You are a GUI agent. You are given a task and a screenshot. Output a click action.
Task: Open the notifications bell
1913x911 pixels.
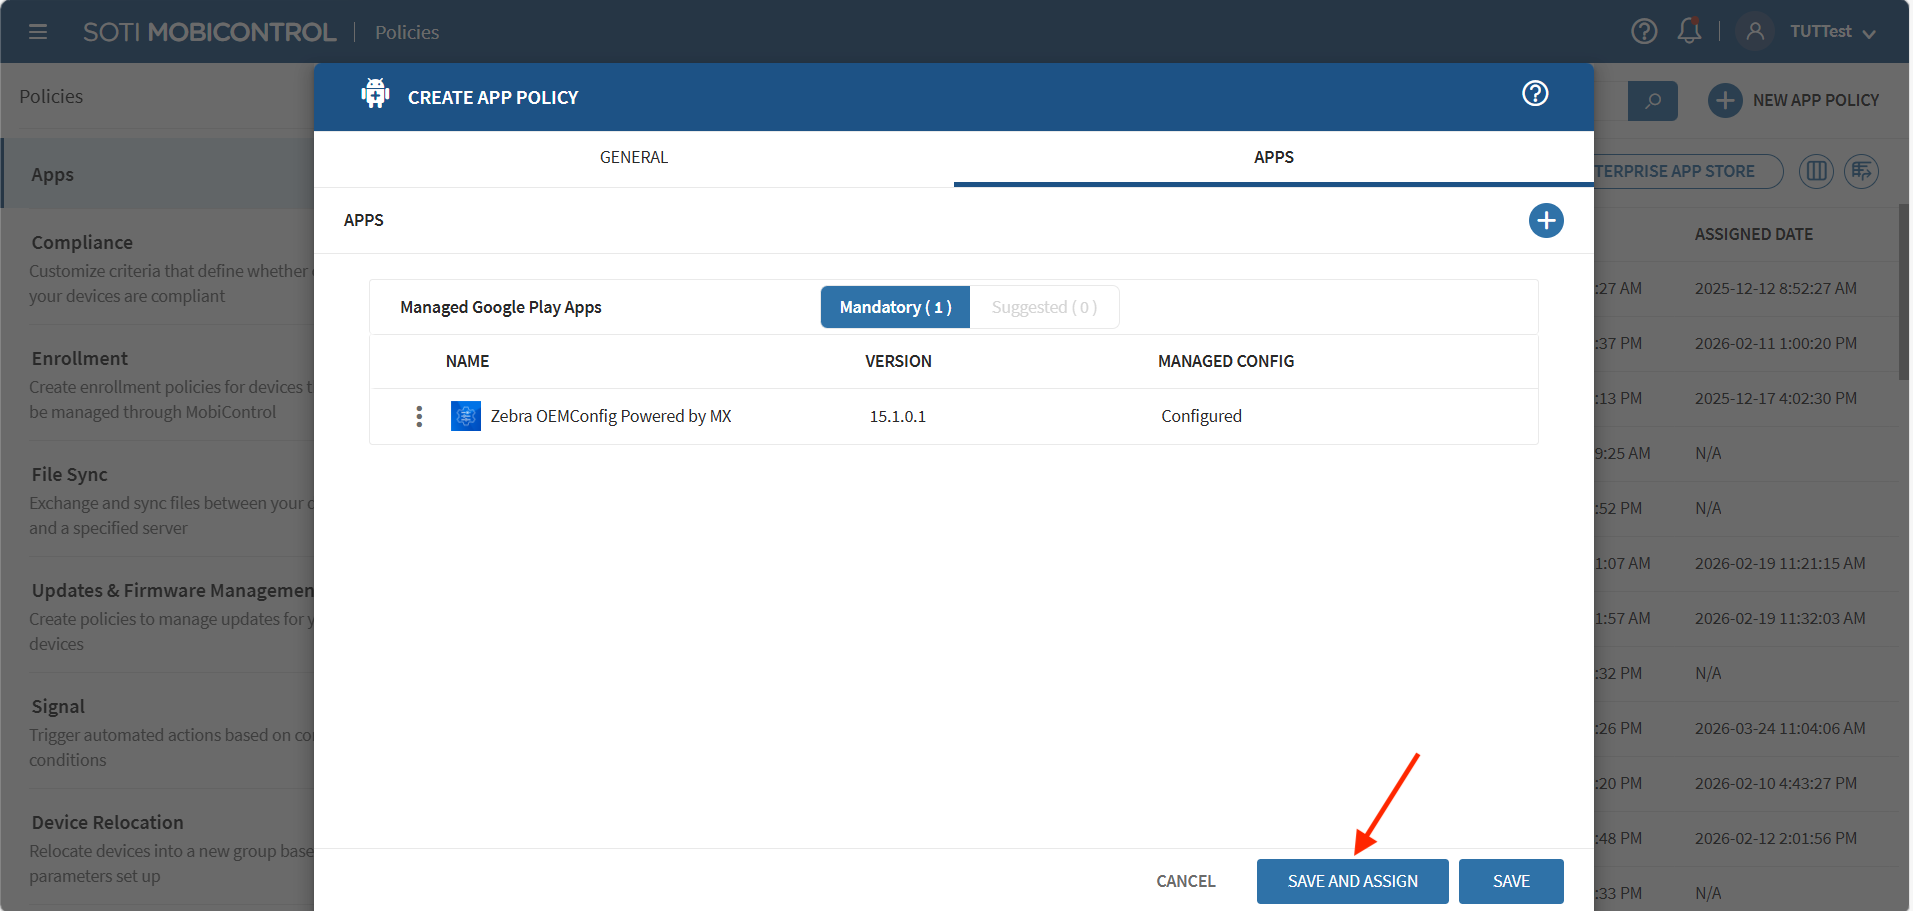(x=1689, y=31)
